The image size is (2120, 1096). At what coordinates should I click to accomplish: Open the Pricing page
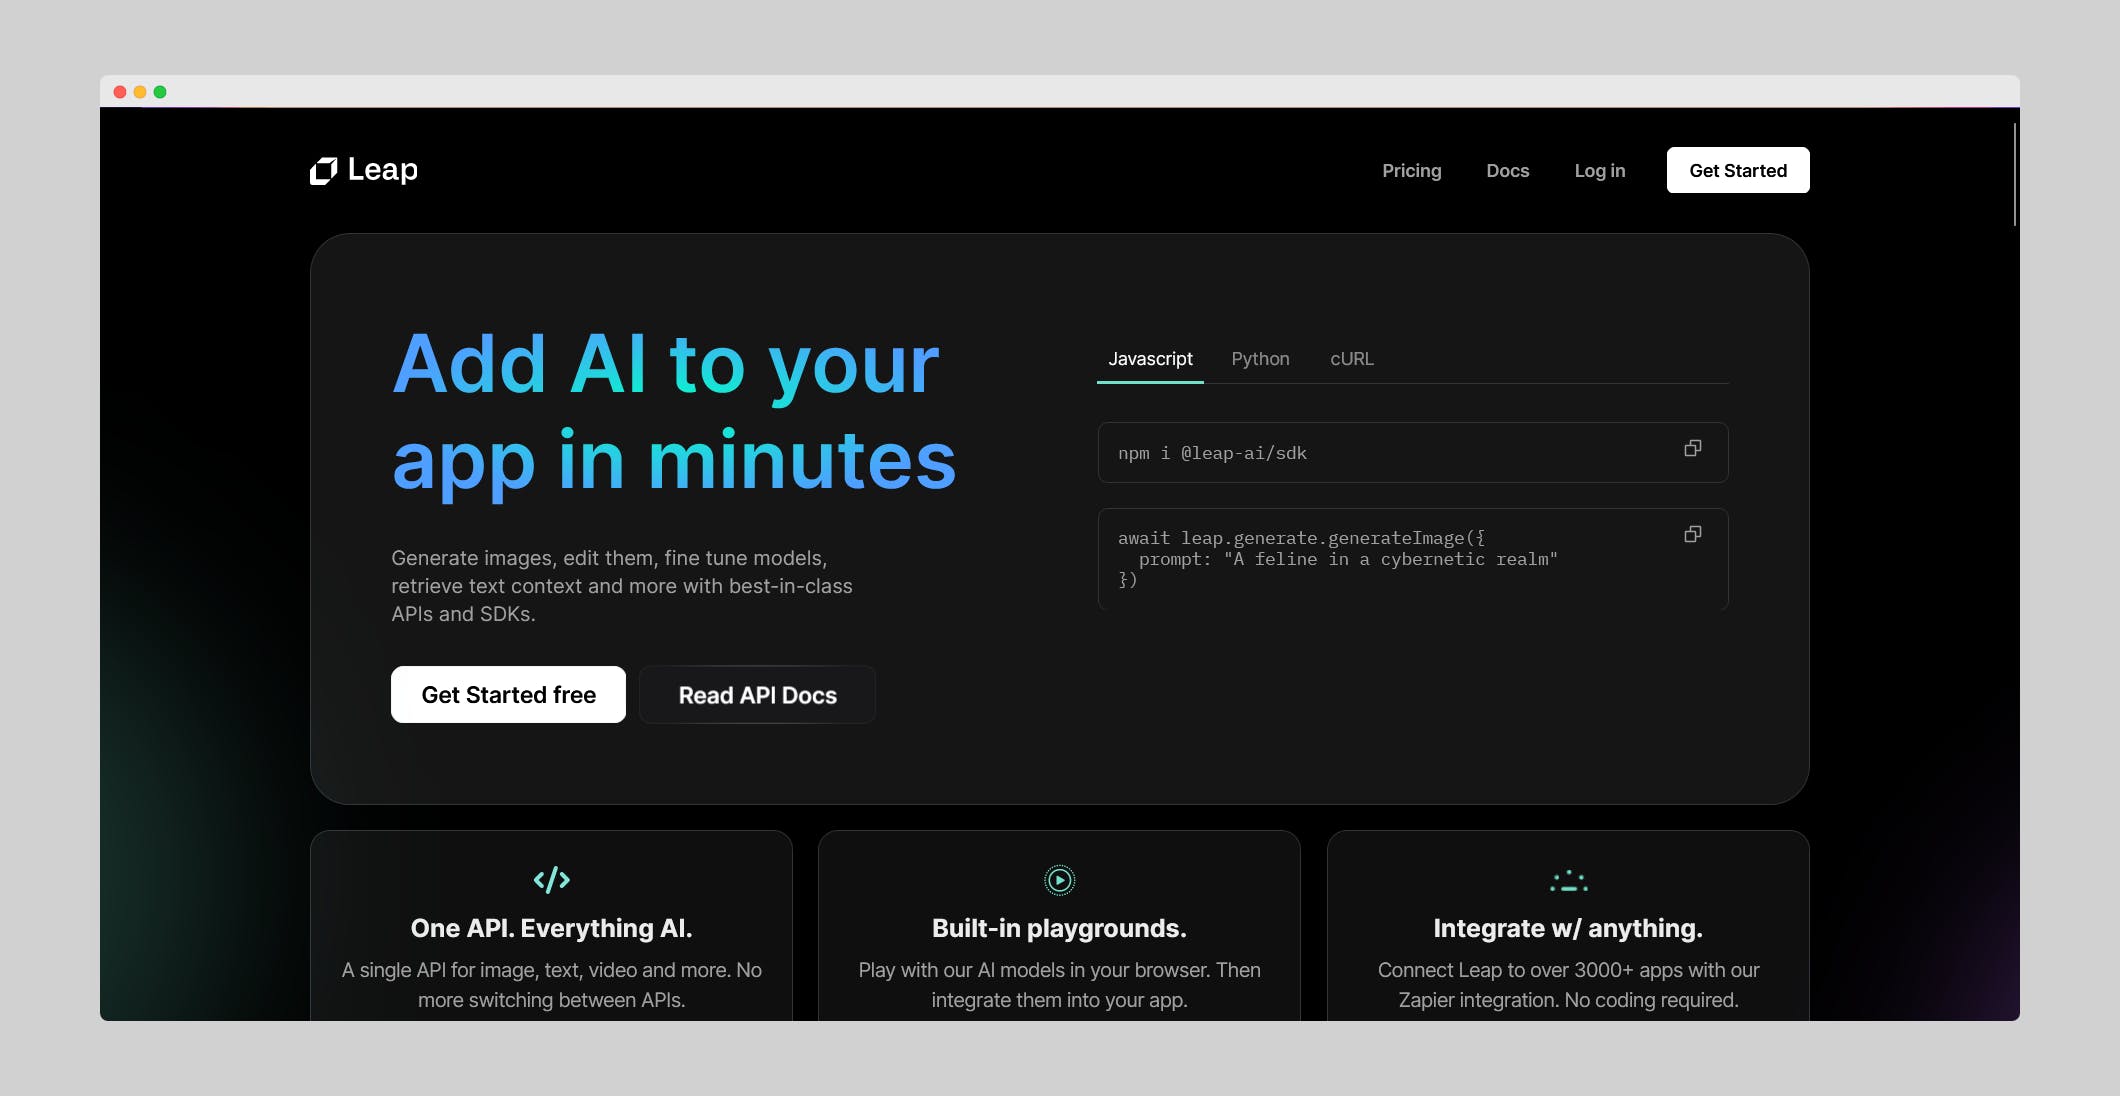[x=1411, y=171]
